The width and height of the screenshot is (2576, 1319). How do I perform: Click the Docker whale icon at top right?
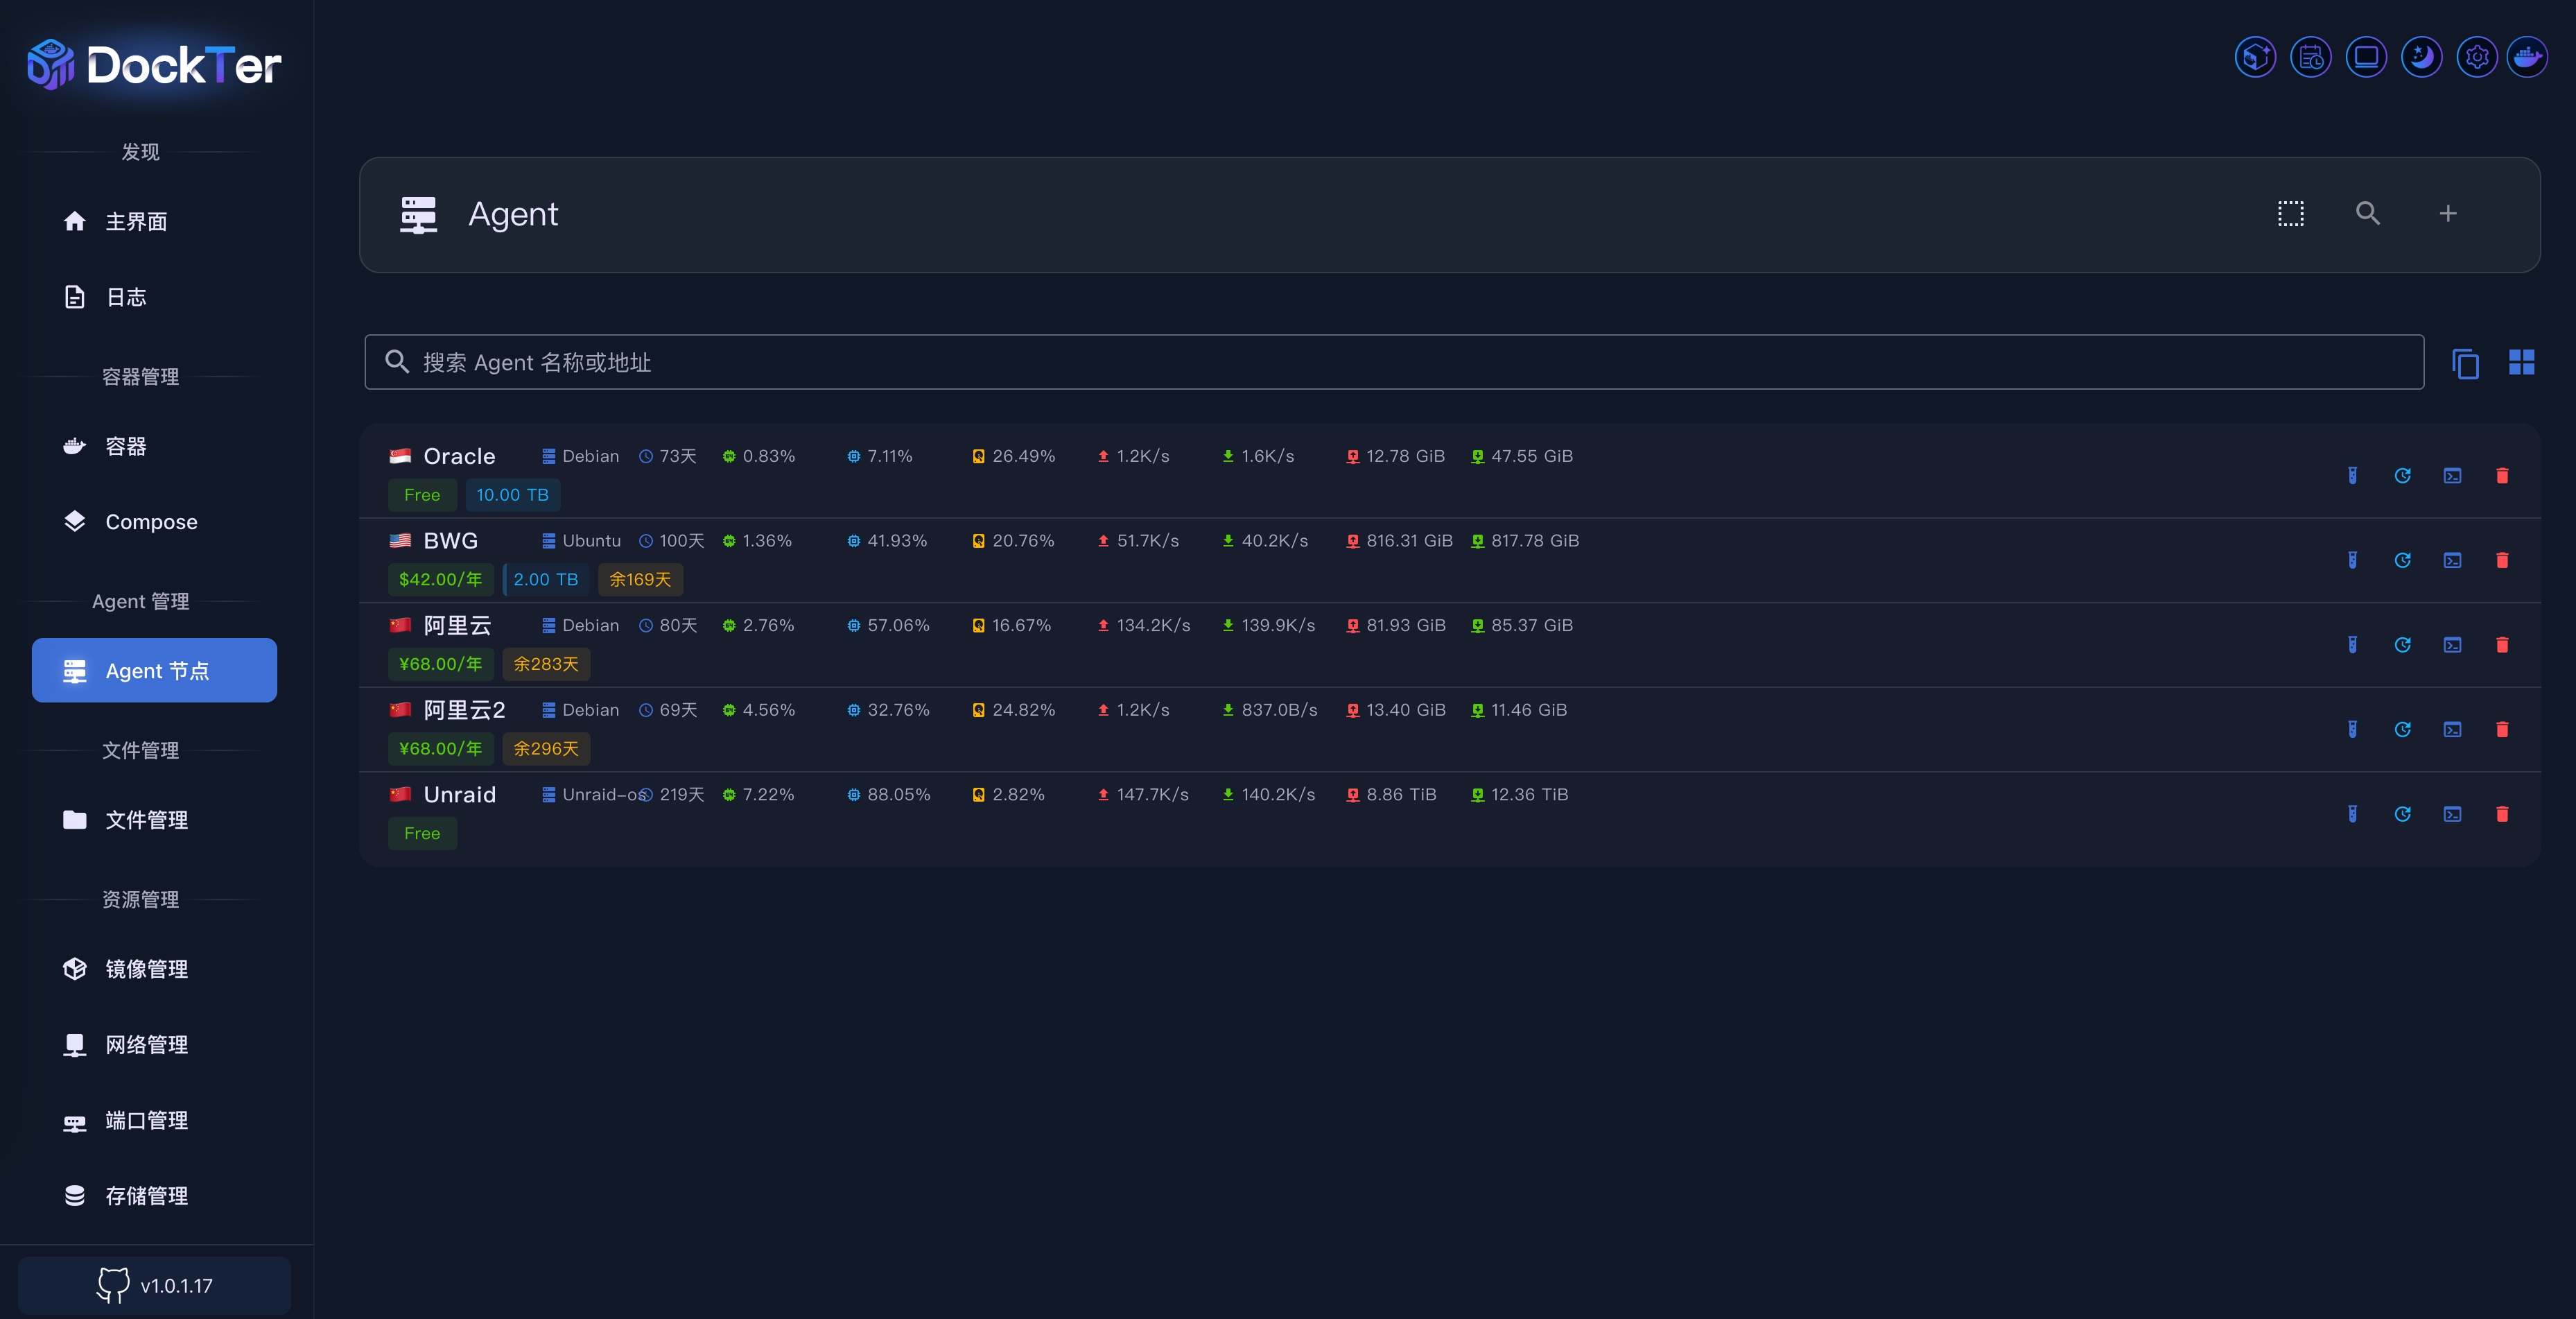click(x=2527, y=57)
